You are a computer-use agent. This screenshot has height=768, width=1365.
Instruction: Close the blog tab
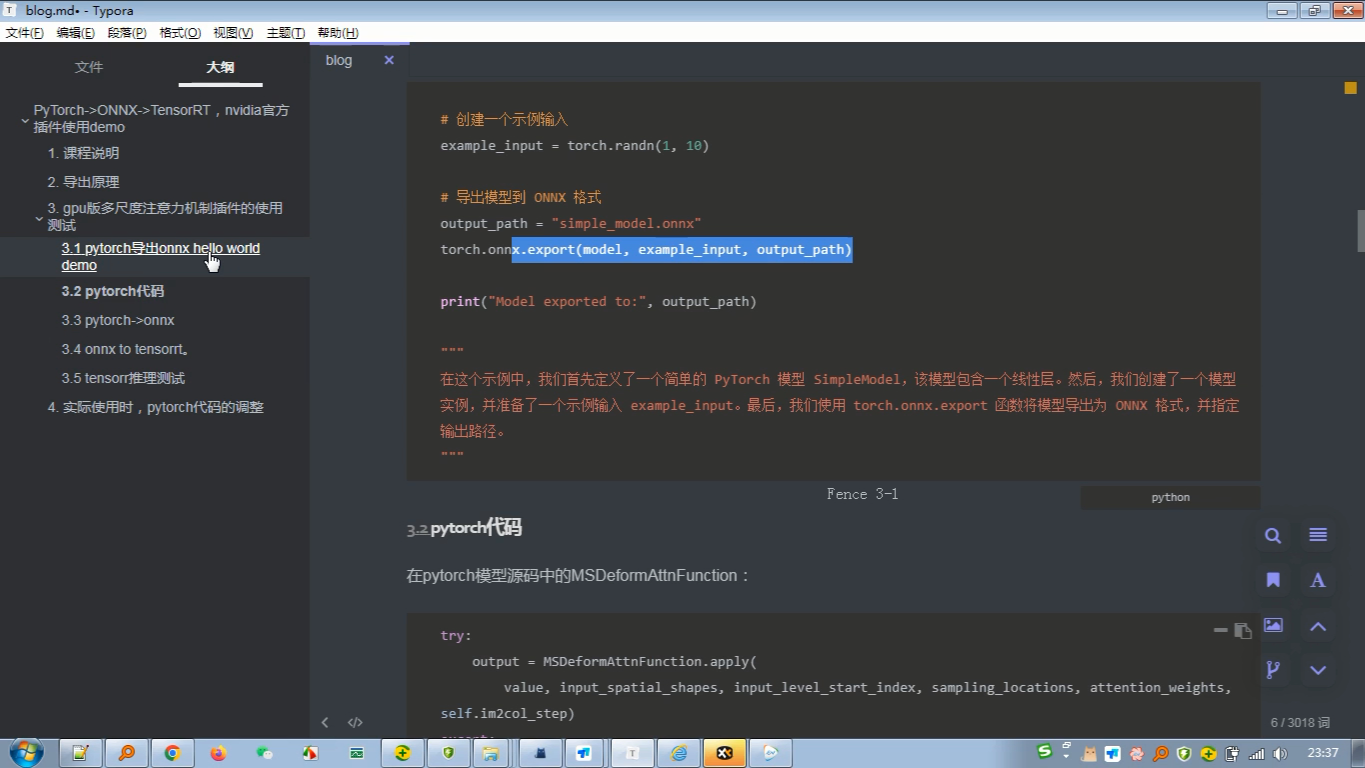[389, 60]
